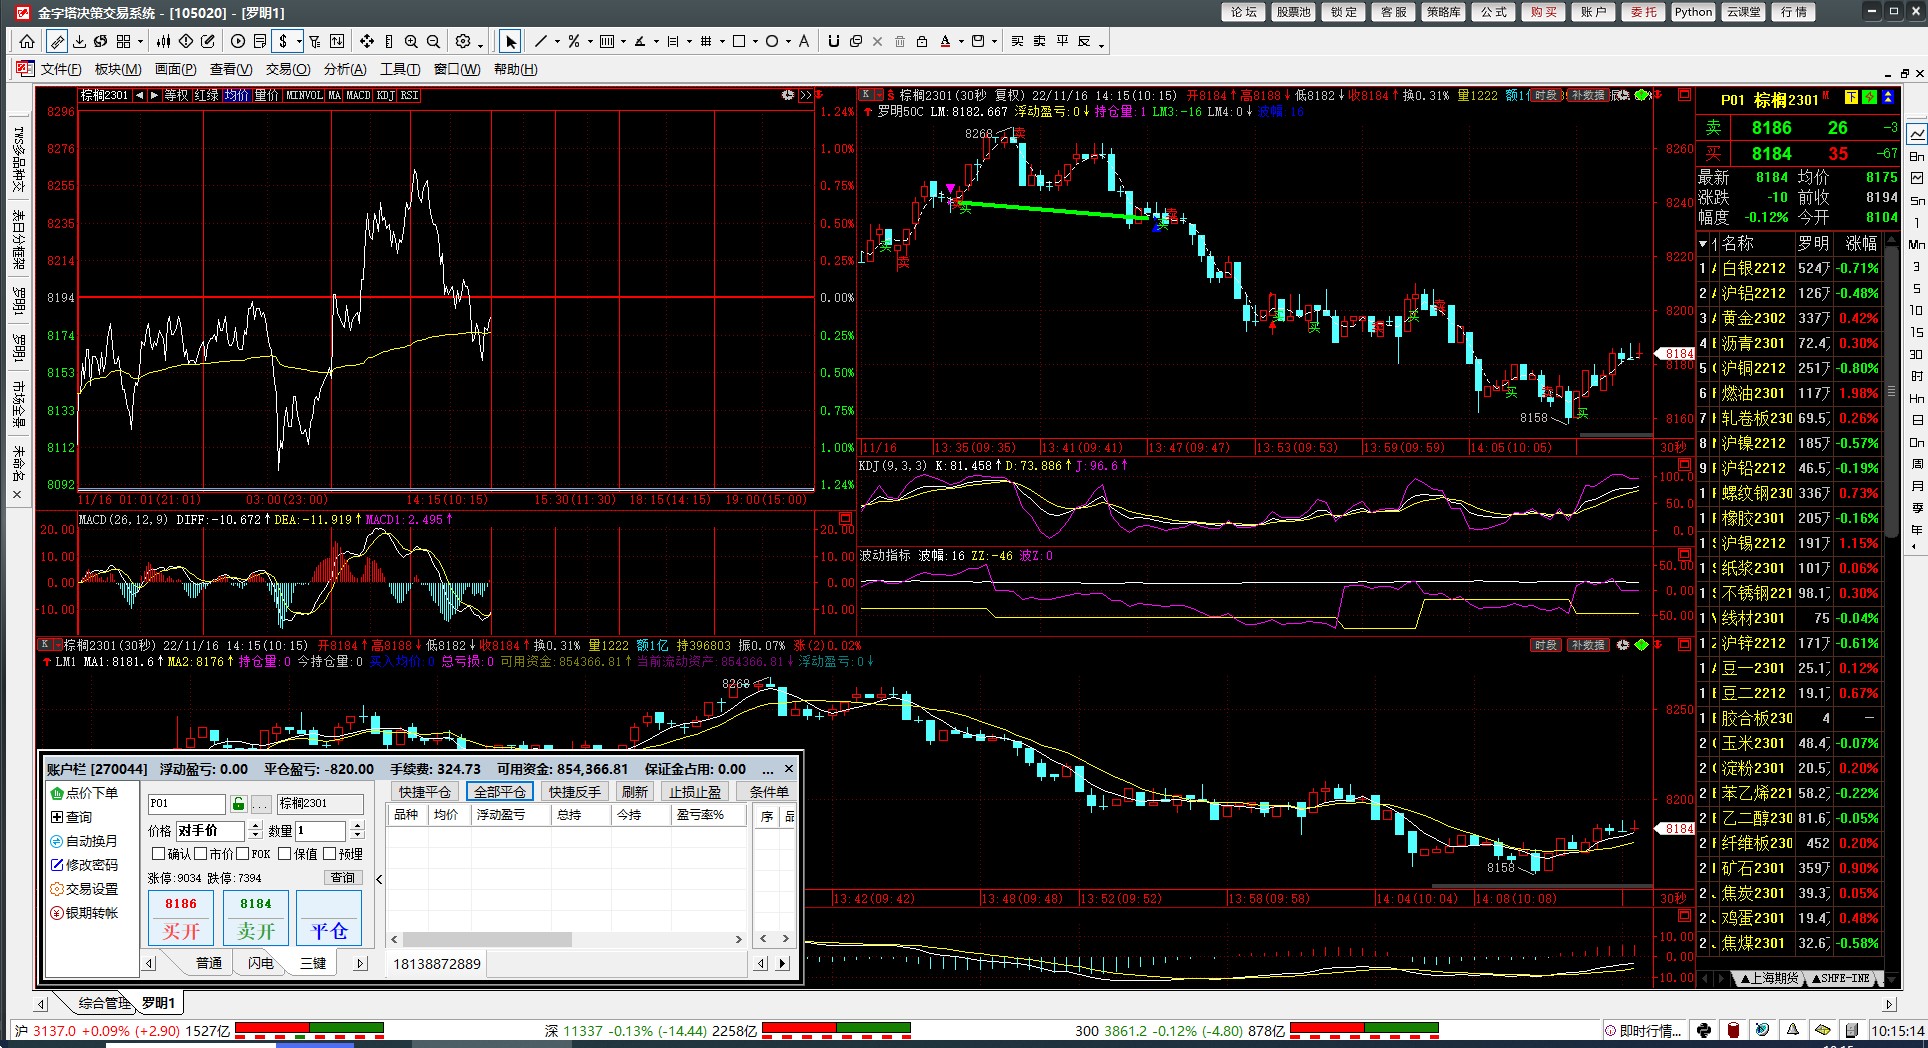Click the settings gear toolbar icon
This screenshot has height=1048, width=1928.
click(463, 41)
